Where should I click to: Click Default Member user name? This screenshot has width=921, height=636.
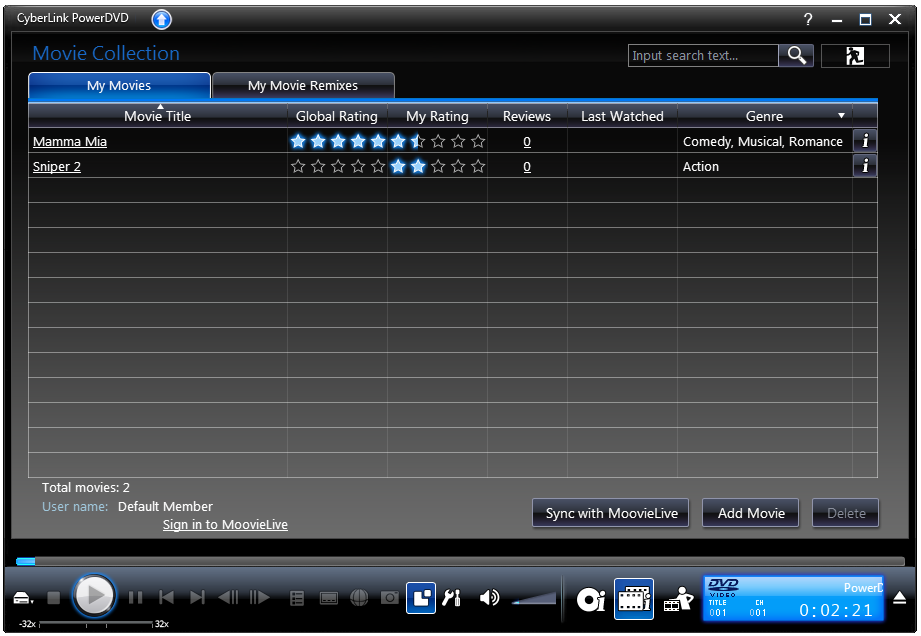tap(165, 506)
